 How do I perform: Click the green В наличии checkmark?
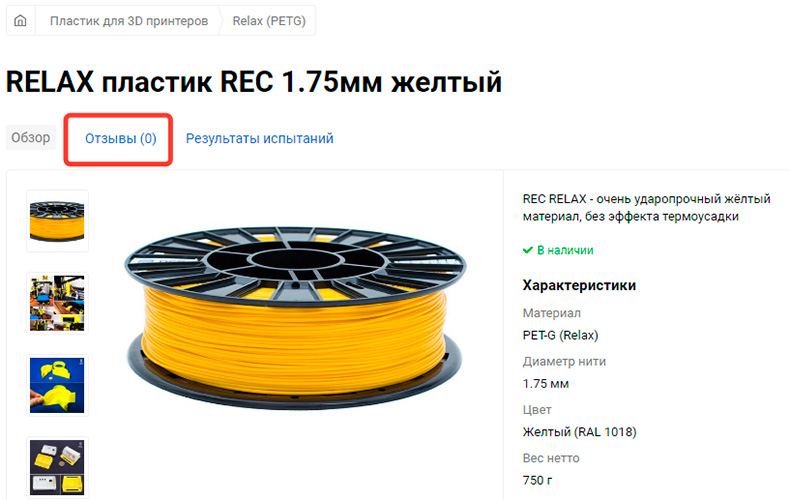click(527, 250)
